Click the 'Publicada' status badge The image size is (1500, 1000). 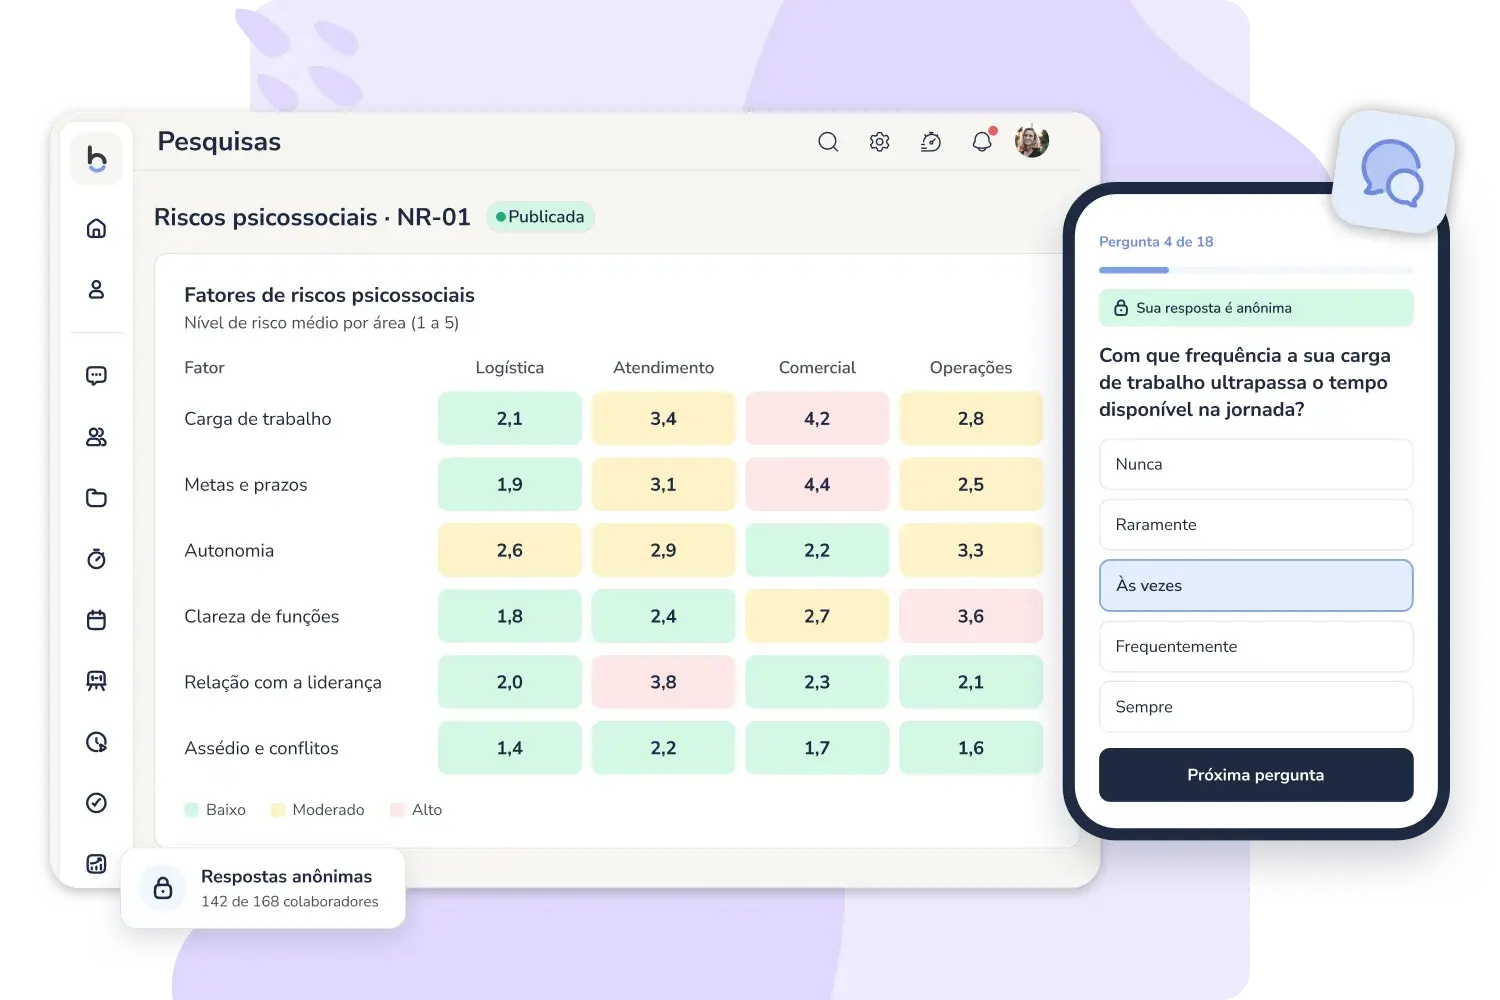[540, 217]
